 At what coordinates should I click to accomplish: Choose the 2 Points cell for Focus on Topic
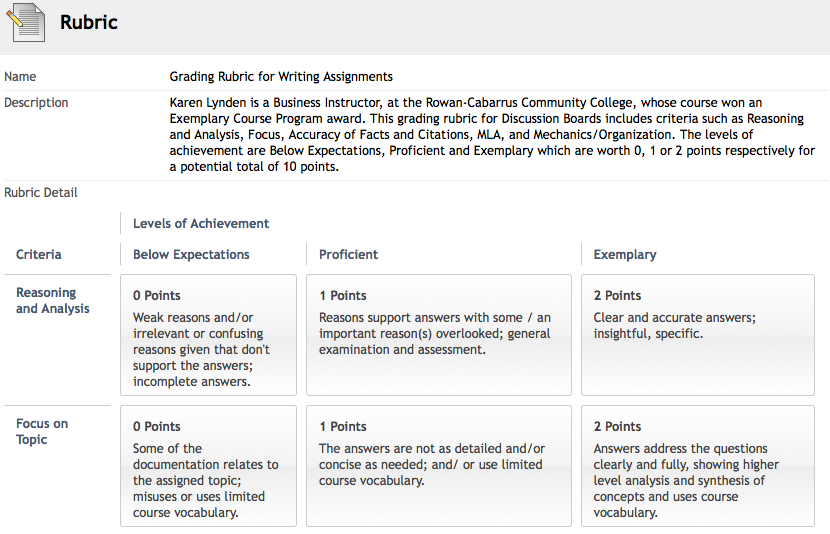click(x=698, y=466)
